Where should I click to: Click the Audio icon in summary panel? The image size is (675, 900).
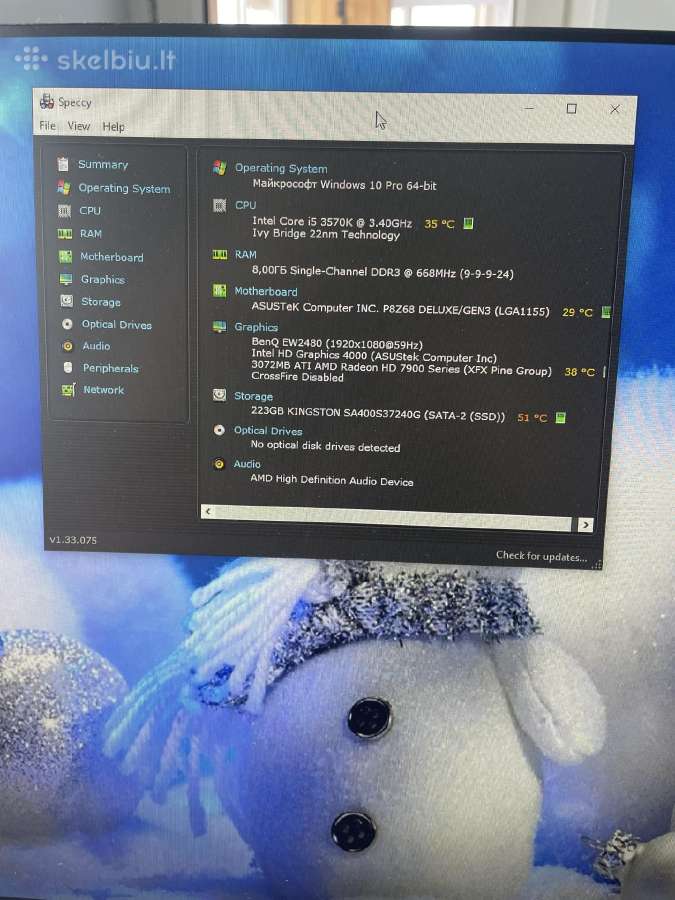pos(219,464)
